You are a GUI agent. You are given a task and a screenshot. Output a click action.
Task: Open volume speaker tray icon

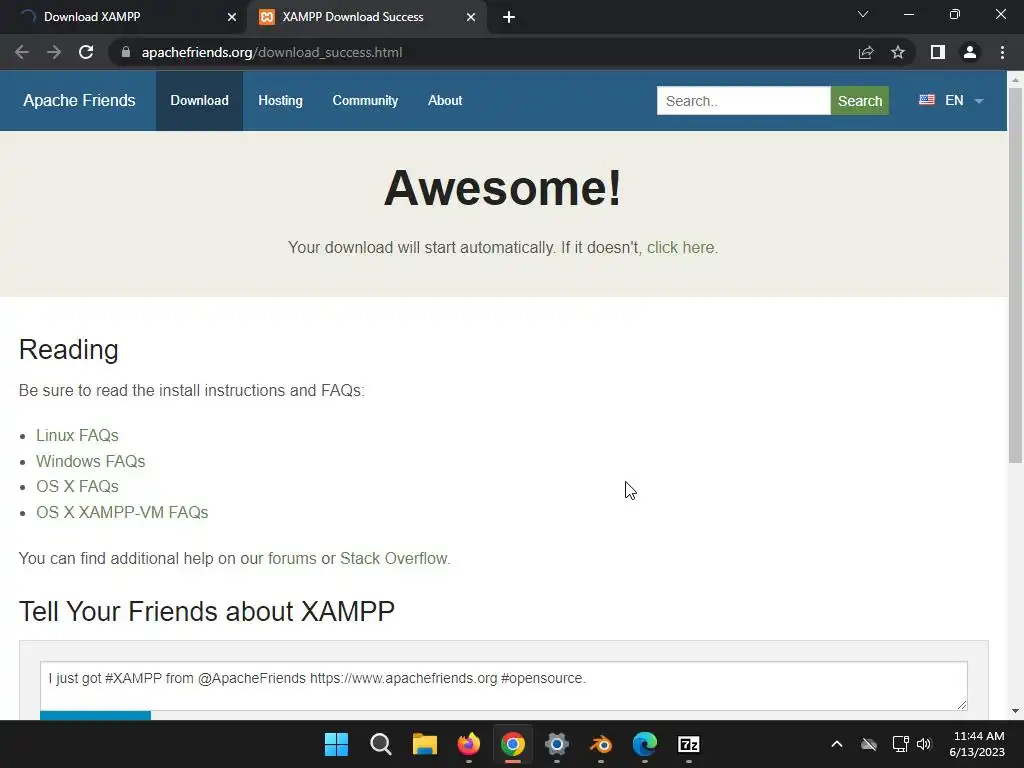click(x=924, y=744)
